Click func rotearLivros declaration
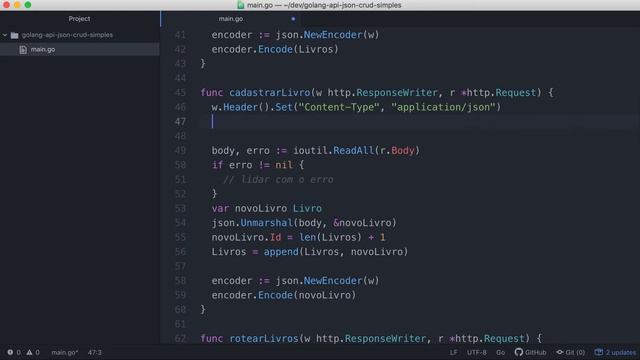Viewport: 640px width, 360px height. tap(371, 338)
